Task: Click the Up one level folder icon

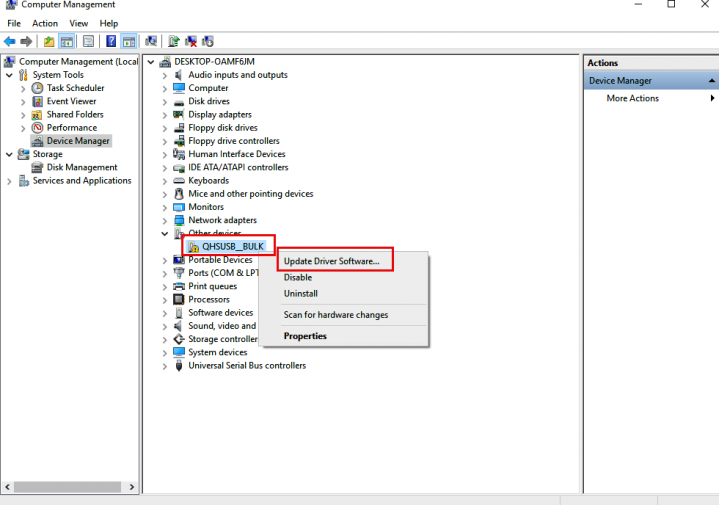Action: (x=49, y=41)
